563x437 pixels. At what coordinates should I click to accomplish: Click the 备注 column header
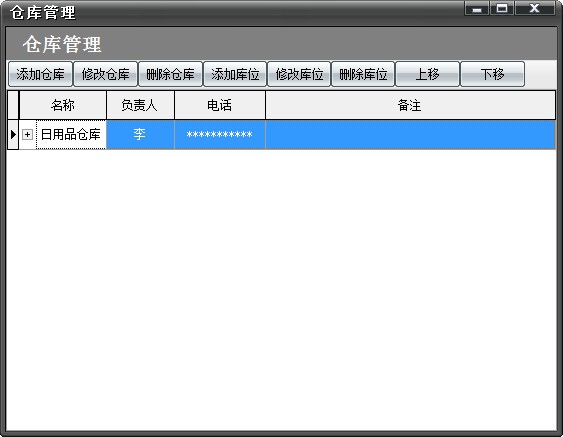(410, 105)
